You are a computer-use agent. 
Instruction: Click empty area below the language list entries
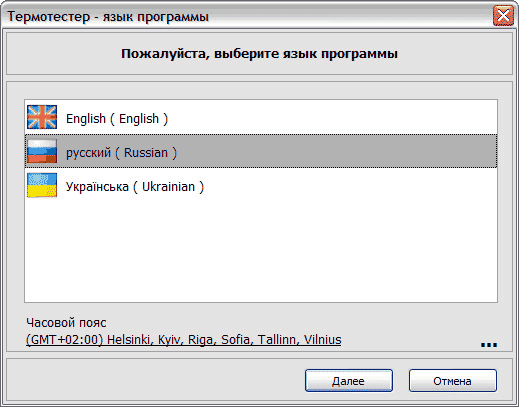tap(261, 252)
